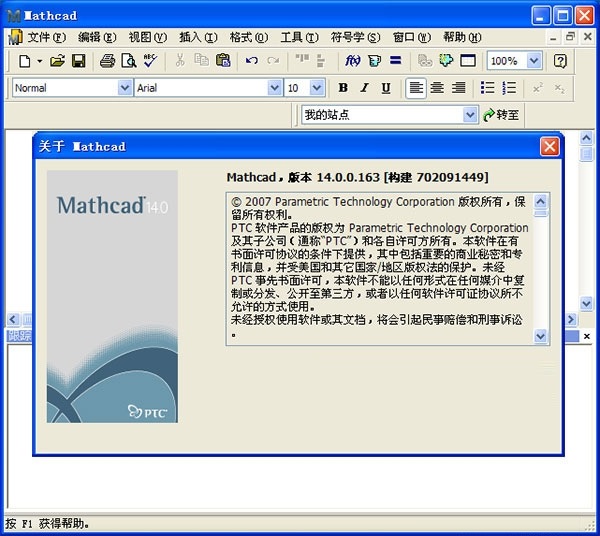This screenshot has width=600, height=536.
Task: Click the license text scroll down arrow
Action: pyautogui.click(x=540, y=336)
